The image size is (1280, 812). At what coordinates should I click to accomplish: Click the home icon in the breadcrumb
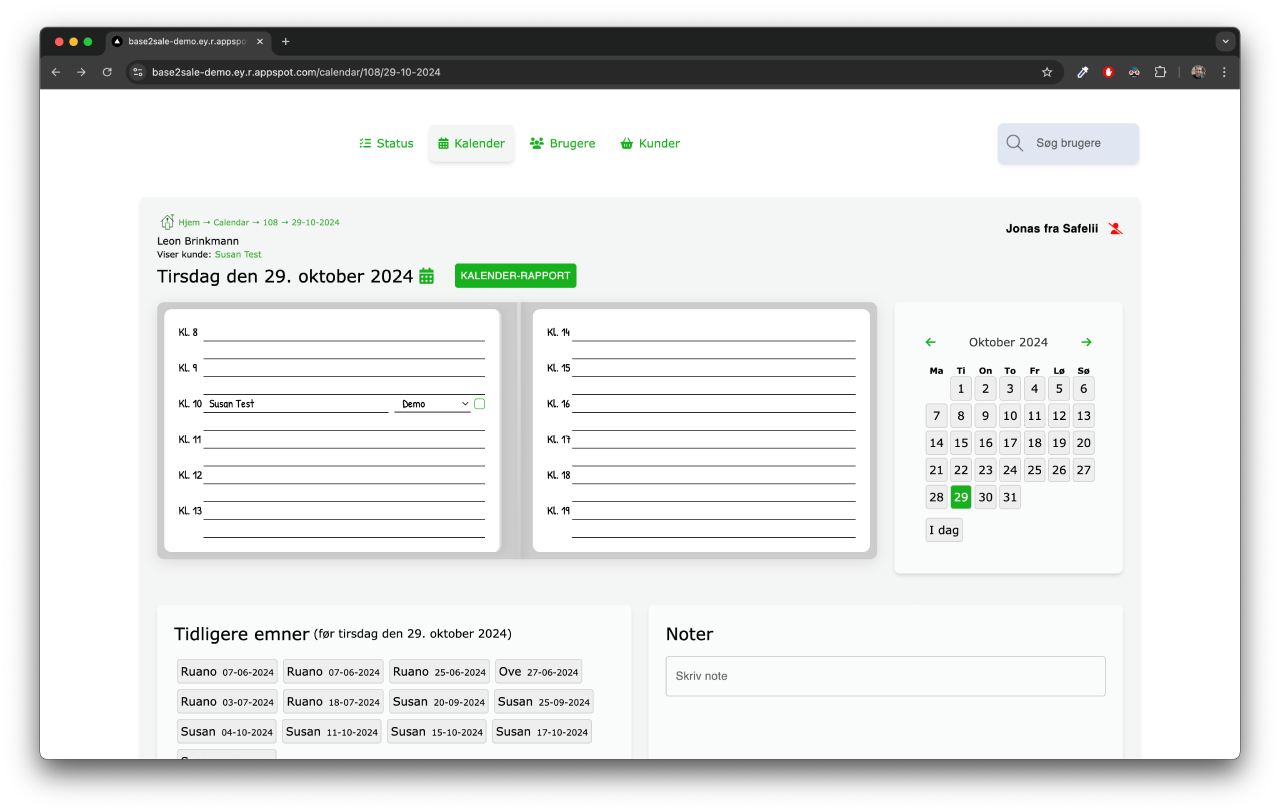tap(167, 222)
